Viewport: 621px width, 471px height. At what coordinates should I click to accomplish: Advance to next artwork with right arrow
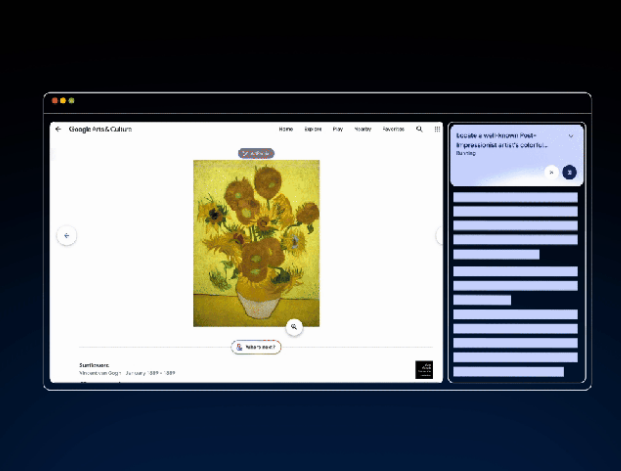pyautogui.click(x=439, y=236)
